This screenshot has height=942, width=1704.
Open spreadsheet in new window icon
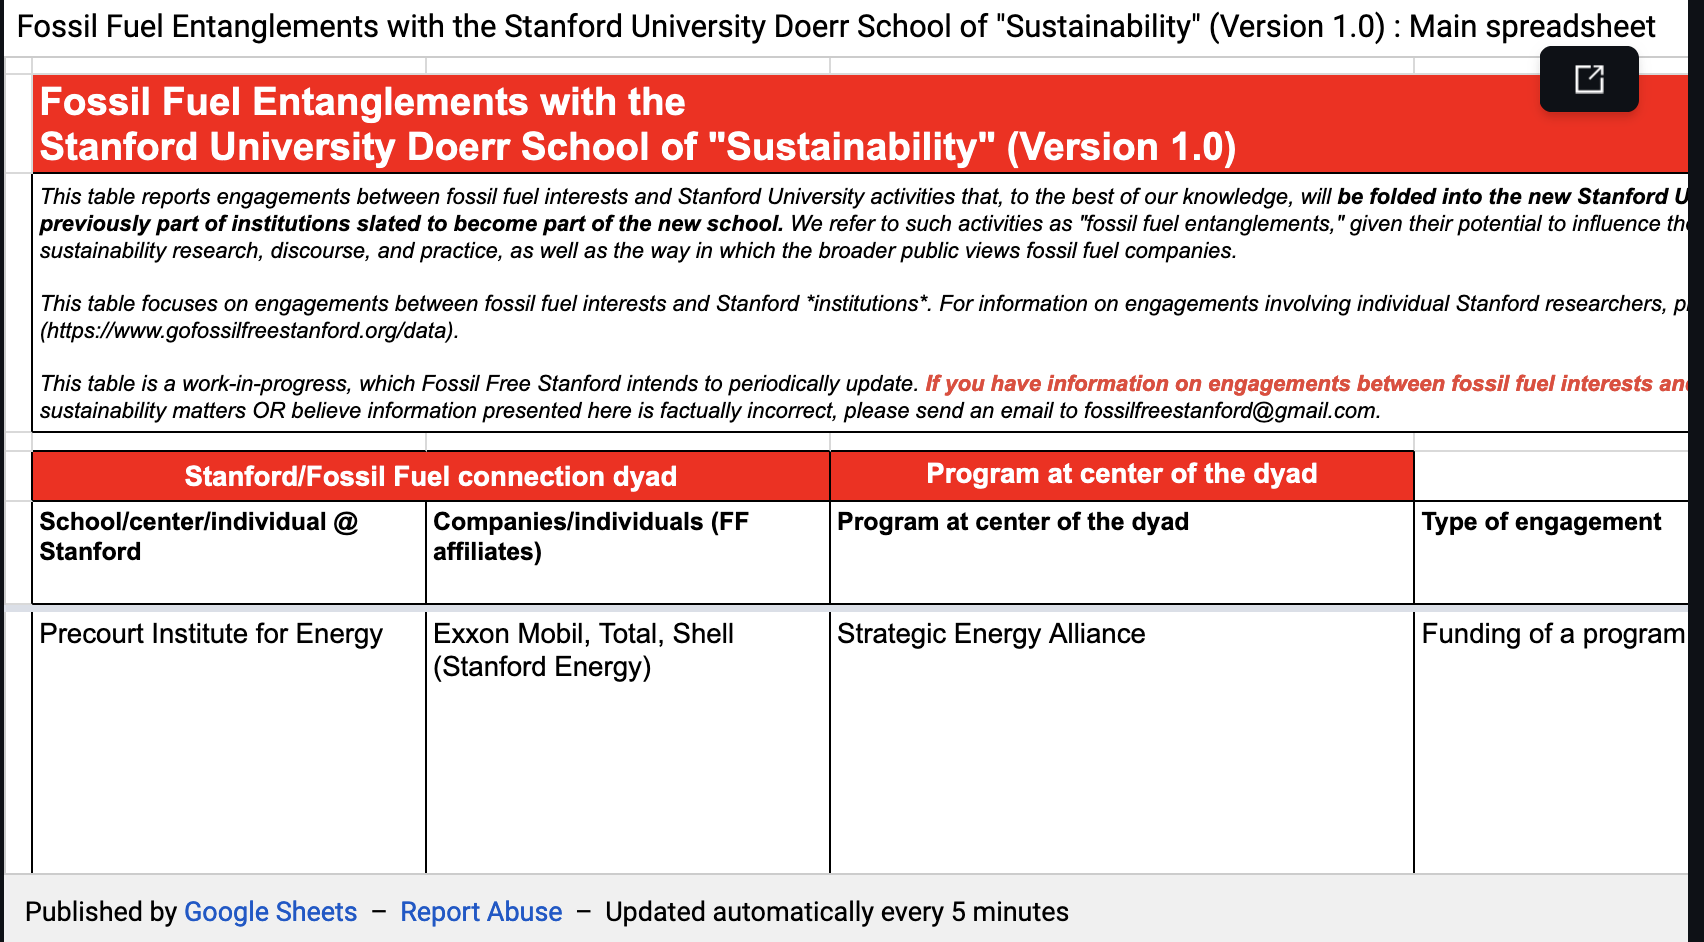pyautogui.click(x=1588, y=79)
